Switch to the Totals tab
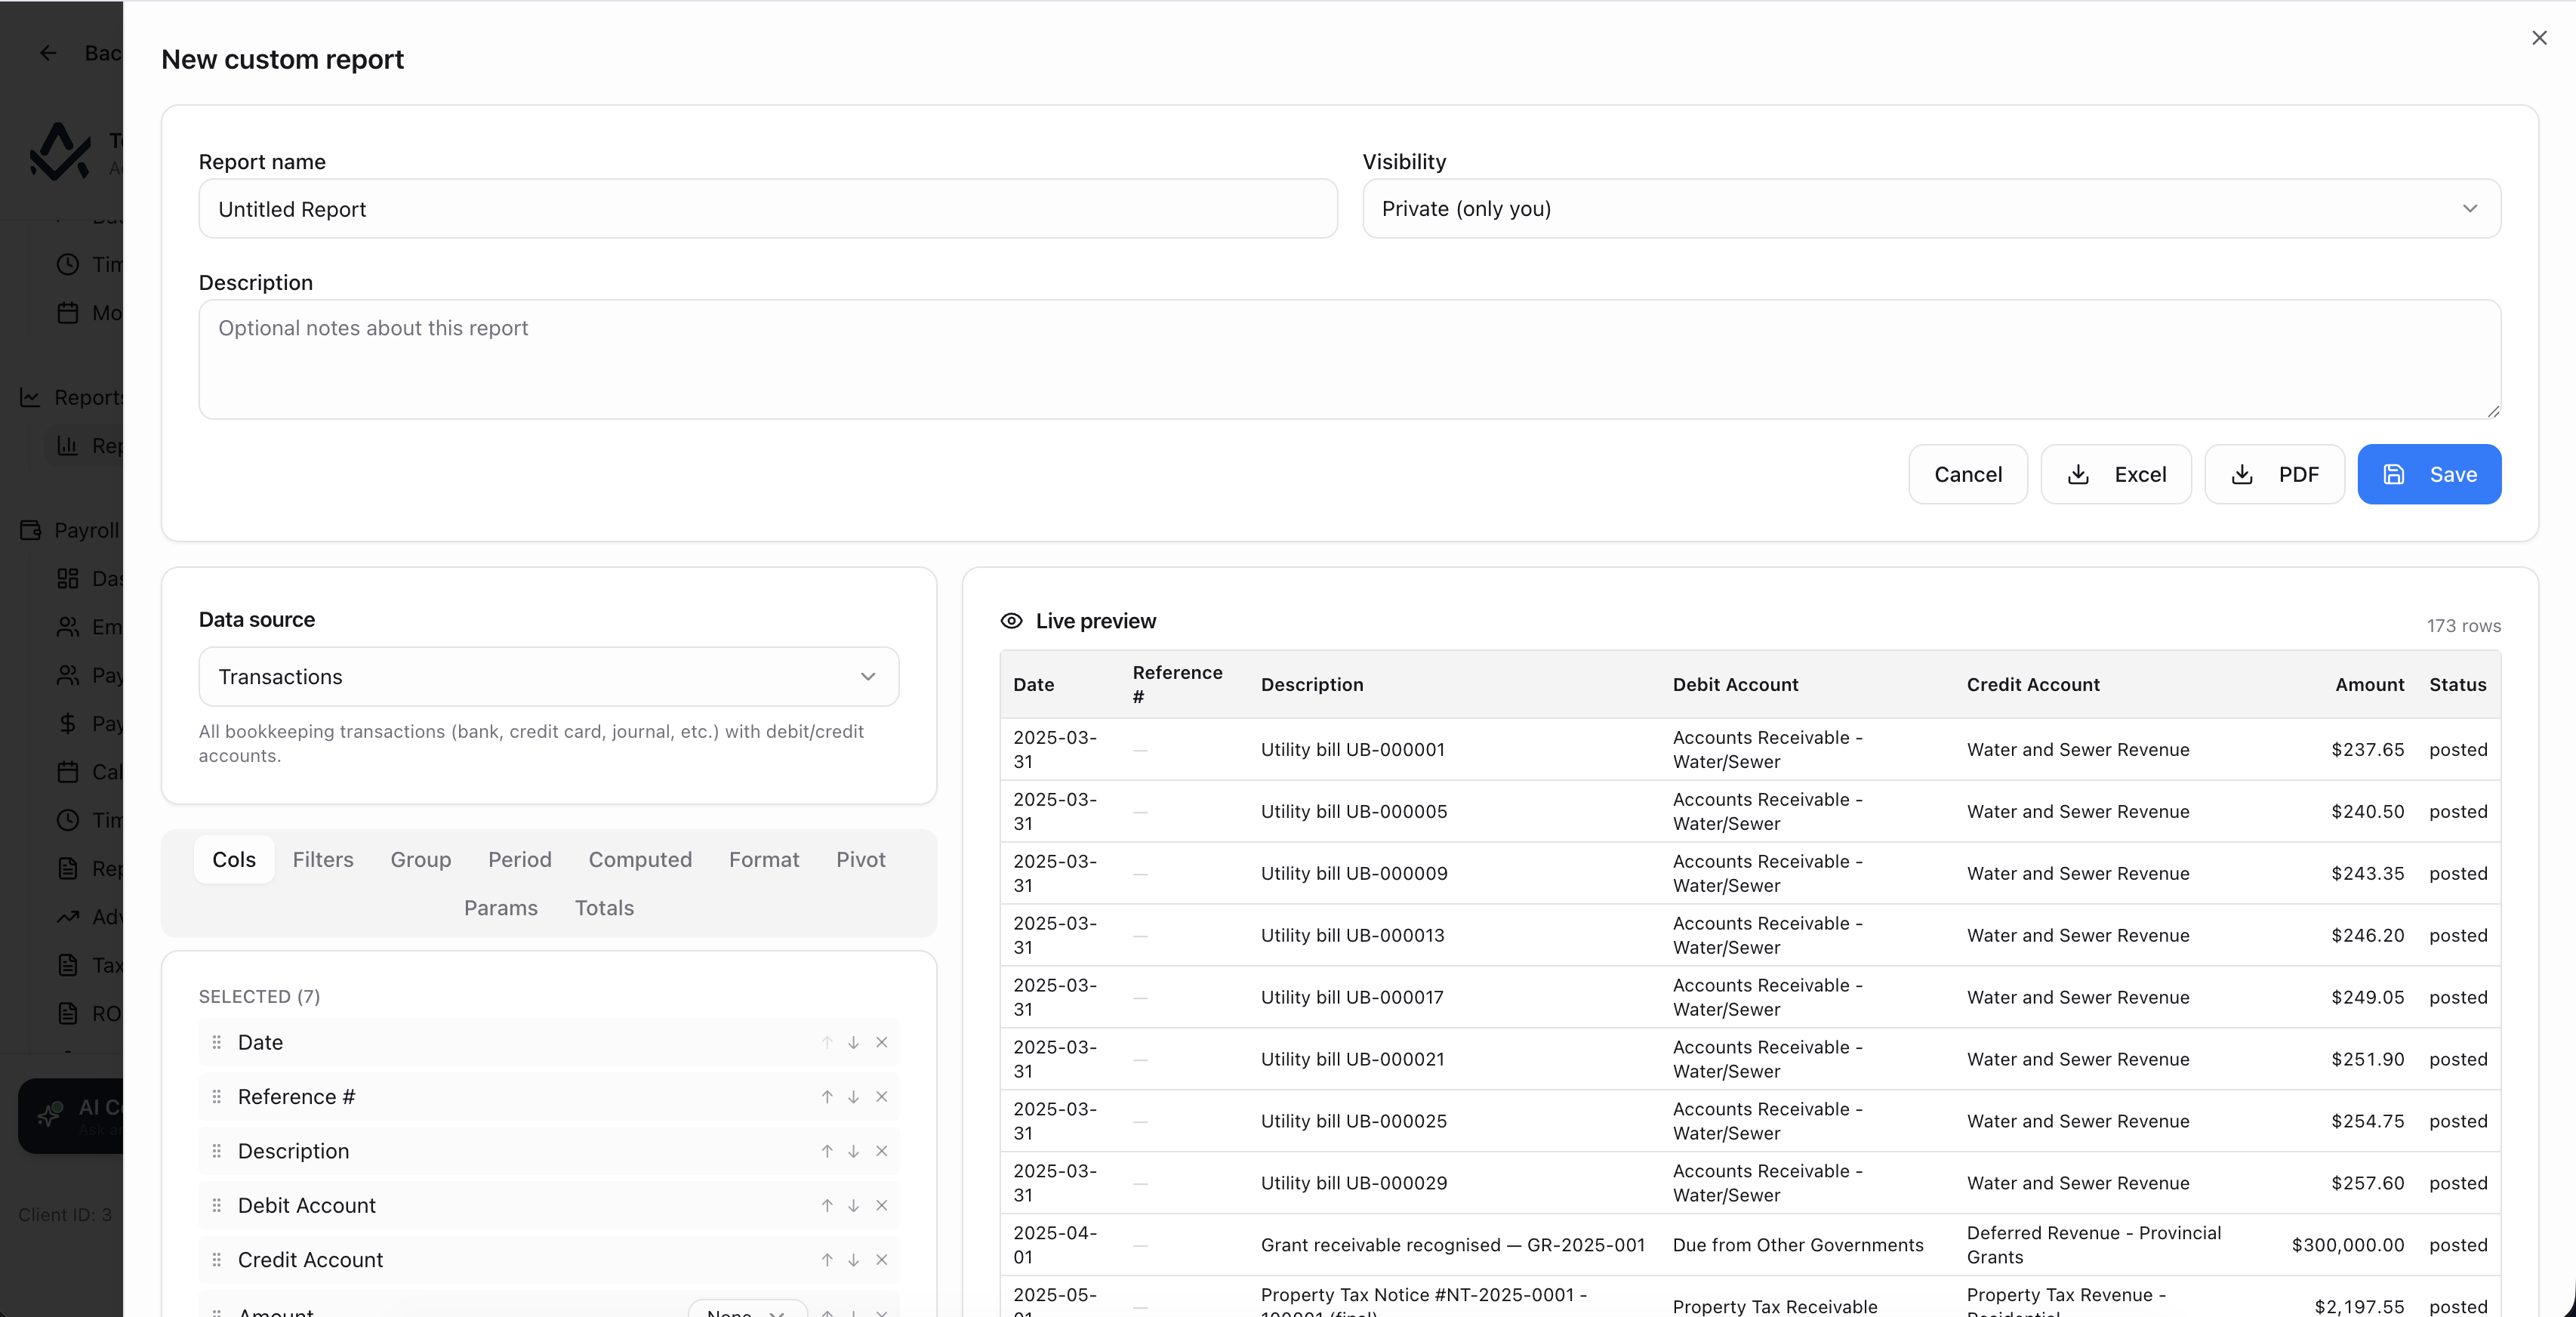This screenshot has width=2576, height=1317. point(604,907)
